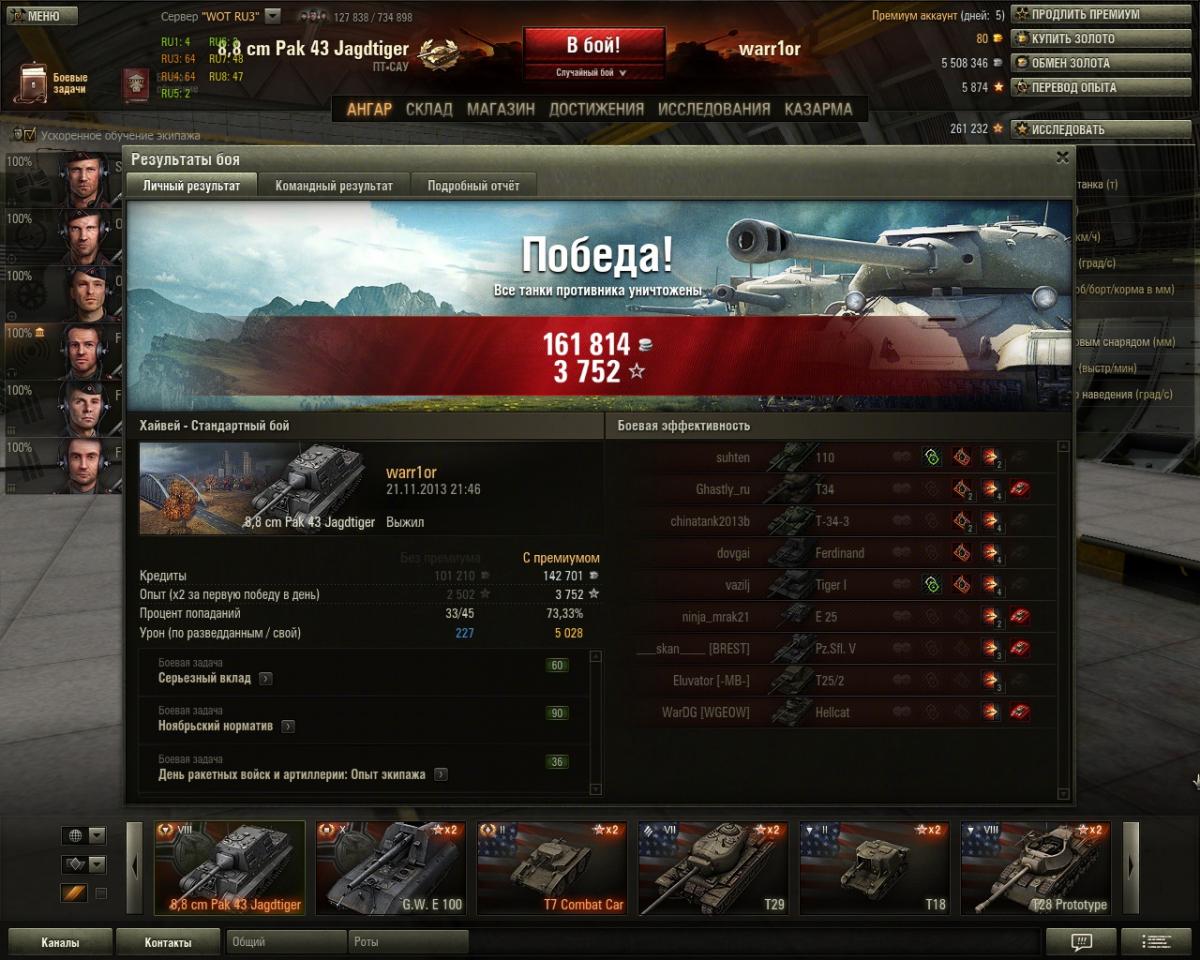Click the destroyed-tank icon in the Ghastly_ru row
1200x960 pixels.
pos(1020,490)
